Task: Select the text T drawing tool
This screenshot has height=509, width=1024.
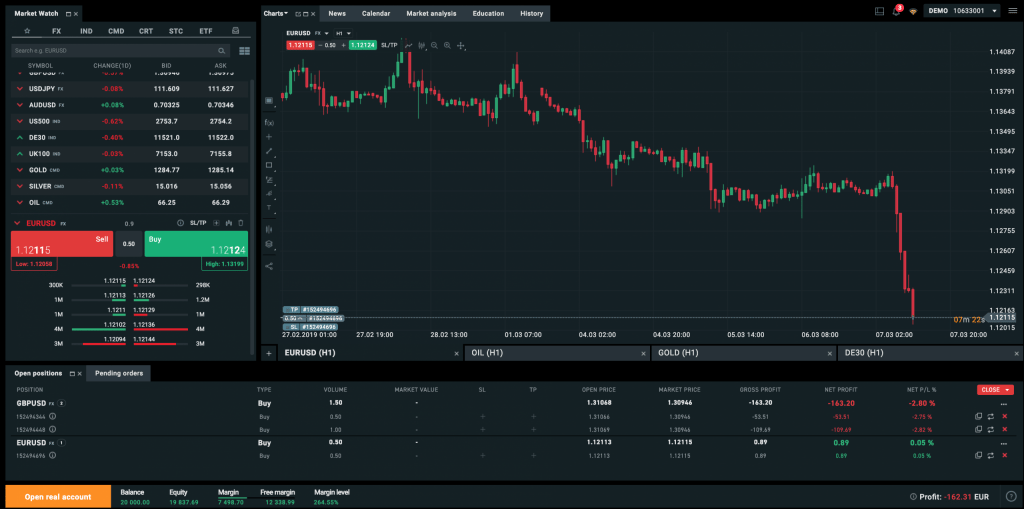Action: click(x=268, y=207)
